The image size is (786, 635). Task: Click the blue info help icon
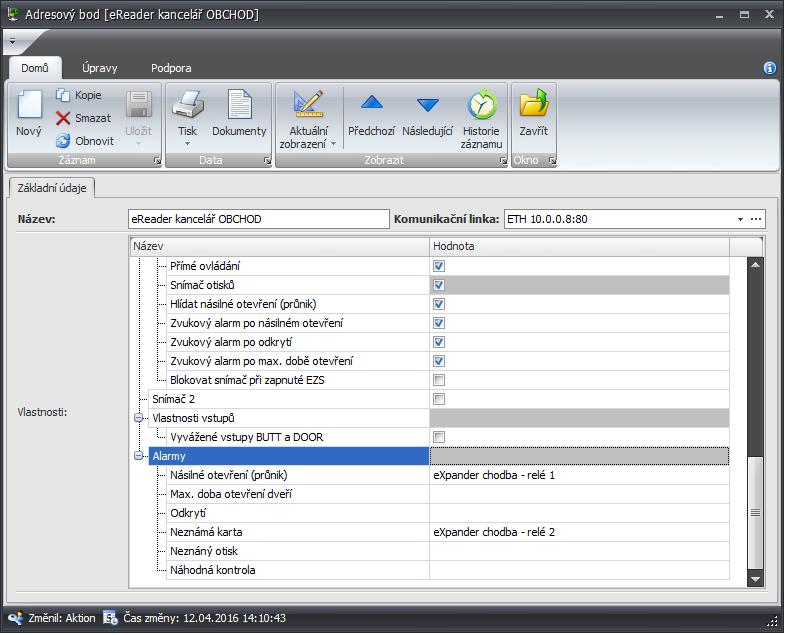(x=769, y=68)
